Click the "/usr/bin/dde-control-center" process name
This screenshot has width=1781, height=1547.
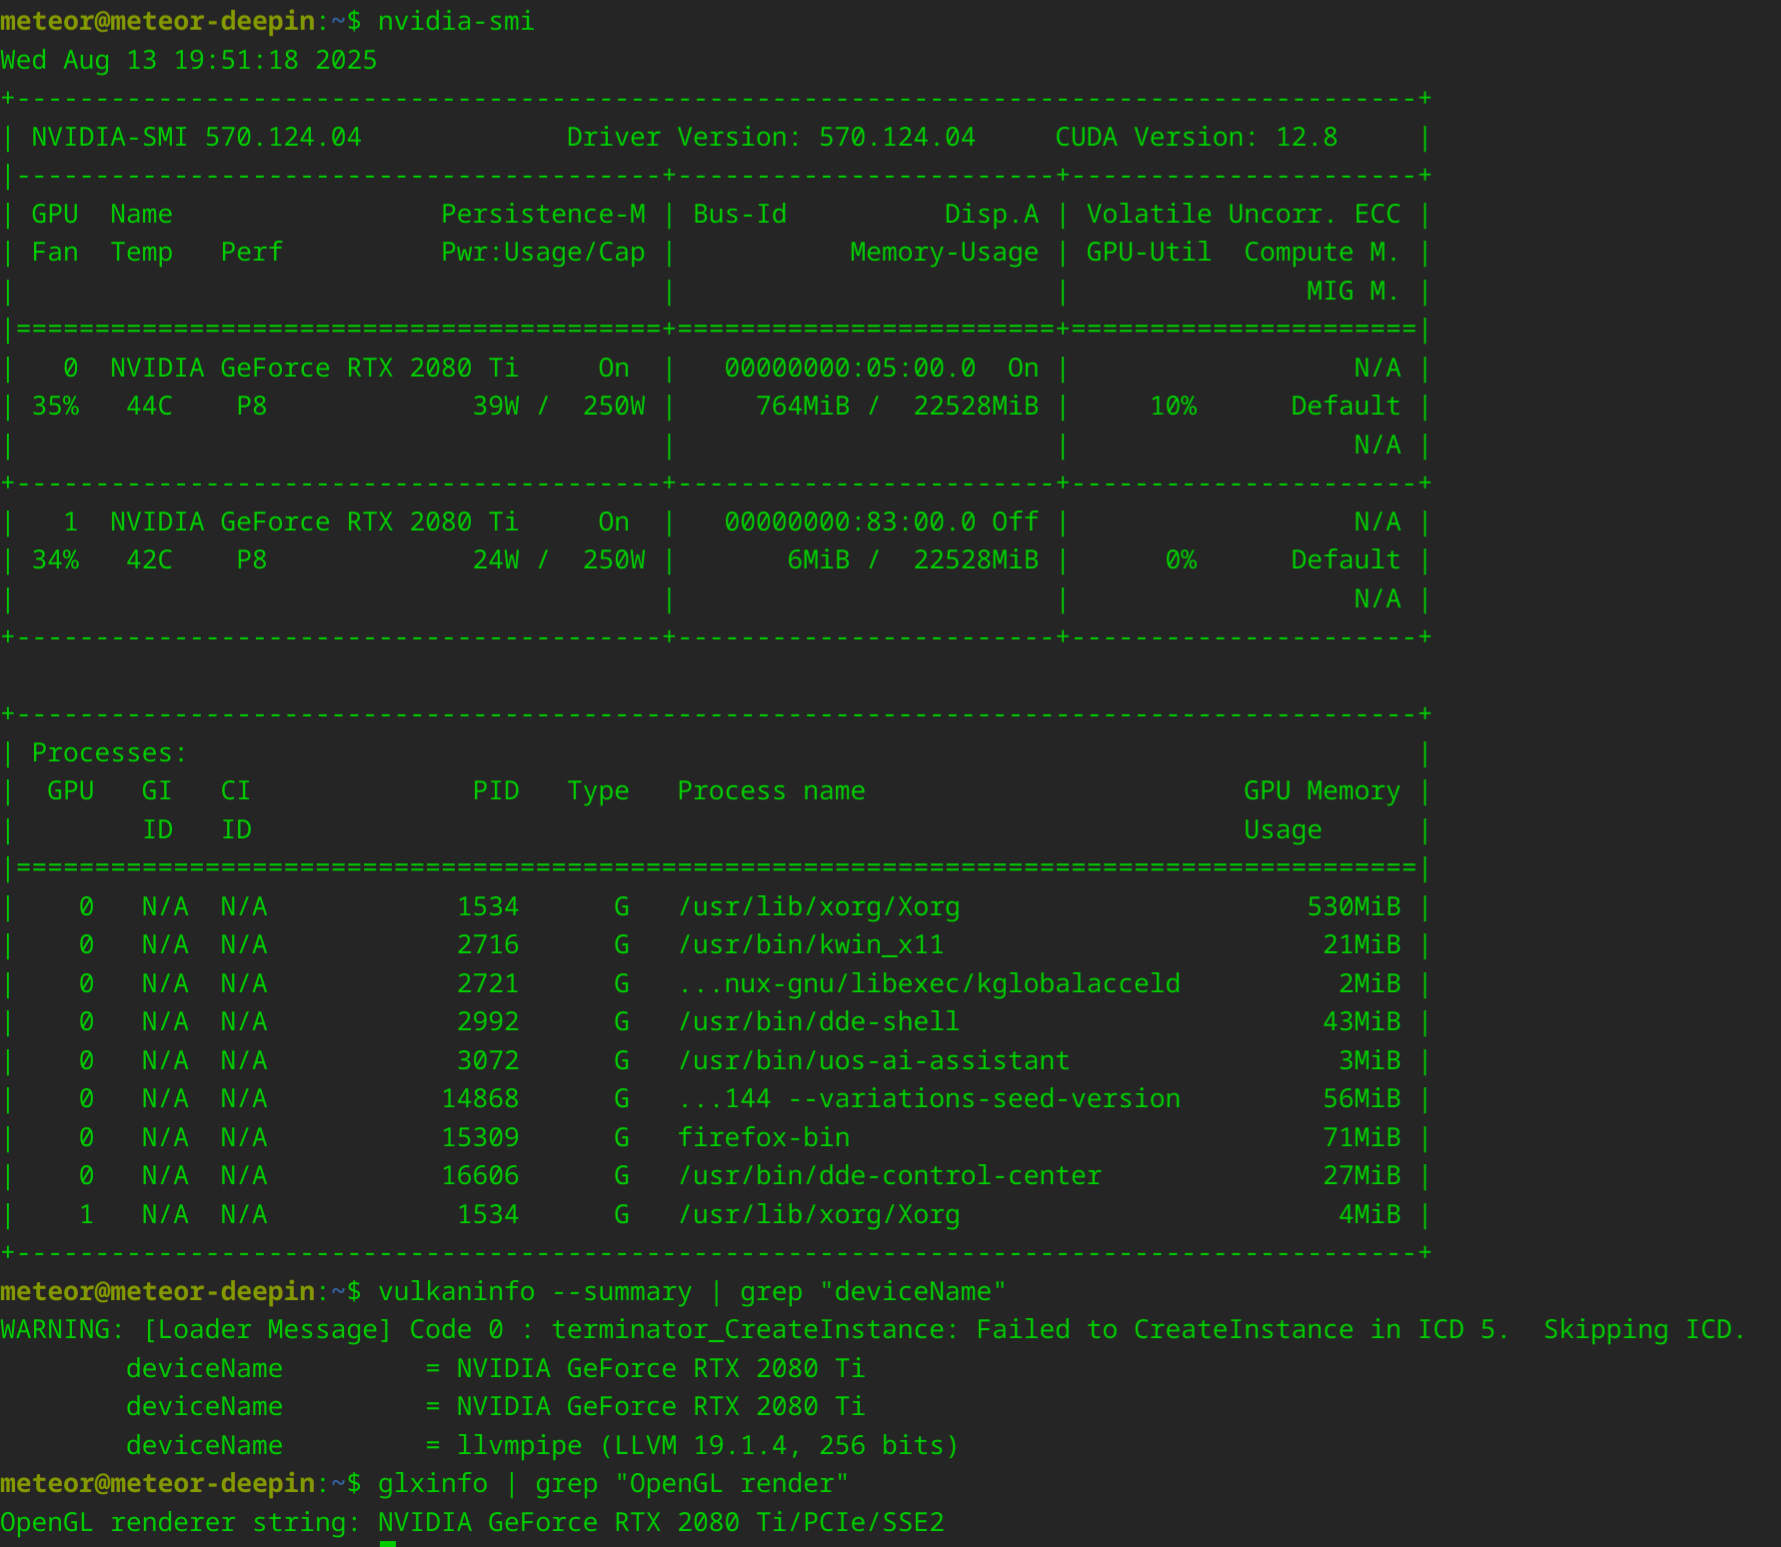[x=890, y=1176]
